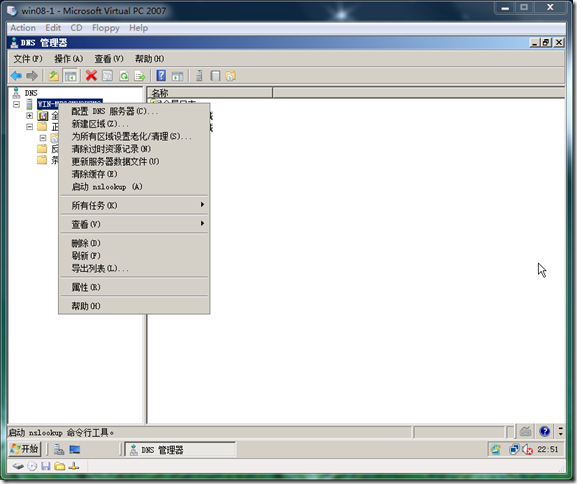
Task: Click the Up One Level folder icon
Action: pyautogui.click(x=54, y=76)
